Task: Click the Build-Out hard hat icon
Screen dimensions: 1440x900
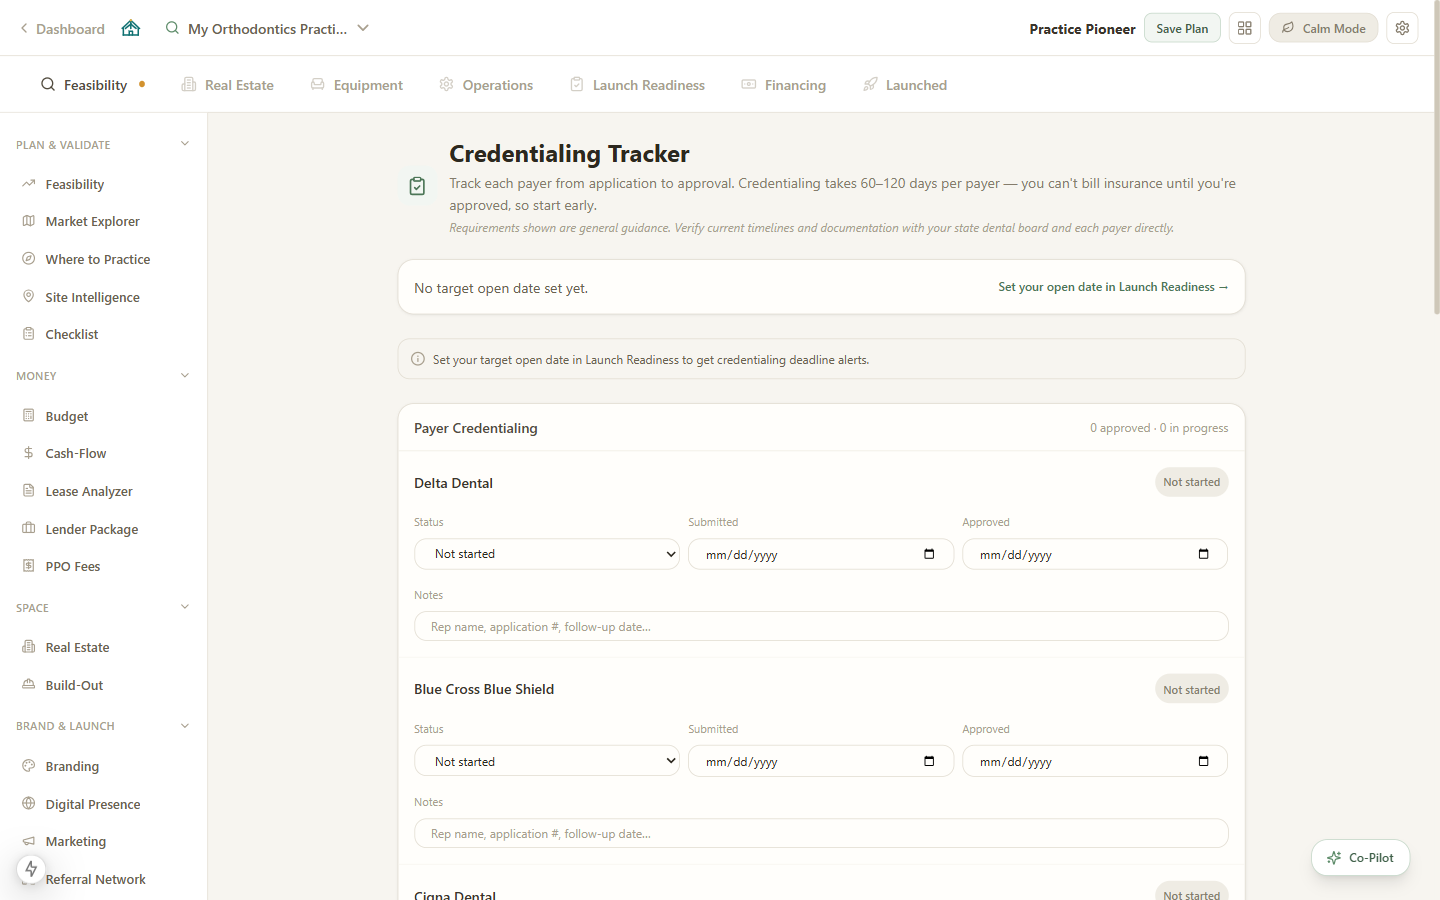Action: coord(29,685)
